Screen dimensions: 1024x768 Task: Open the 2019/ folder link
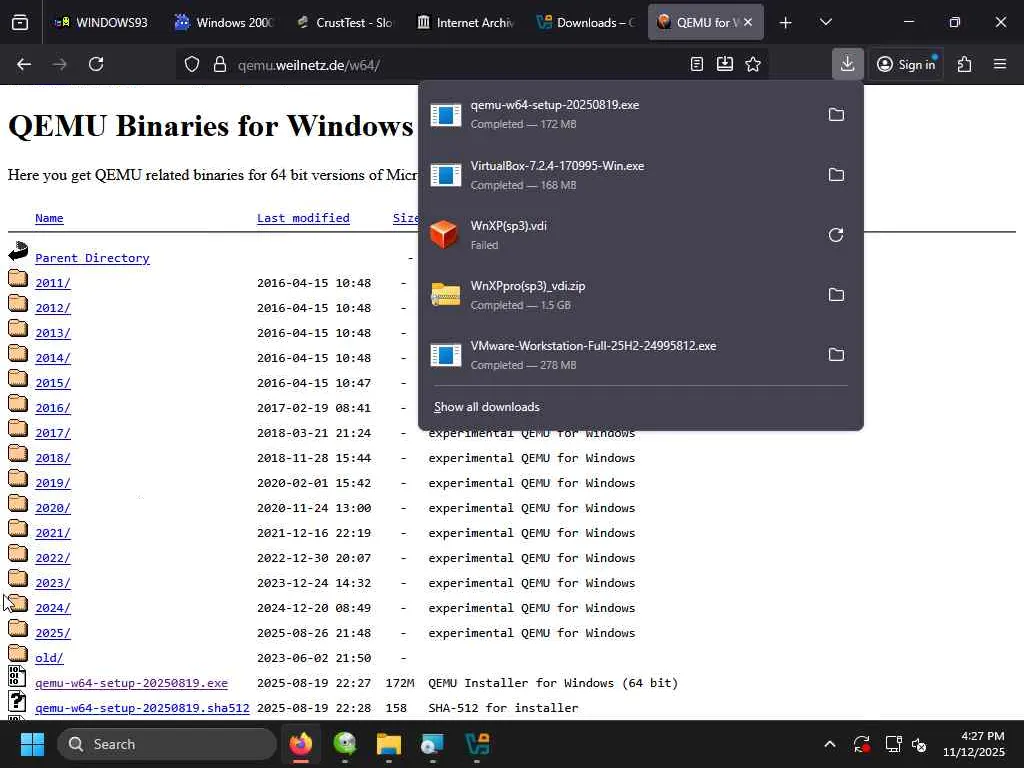pyautogui.click(x=53, y=483)
